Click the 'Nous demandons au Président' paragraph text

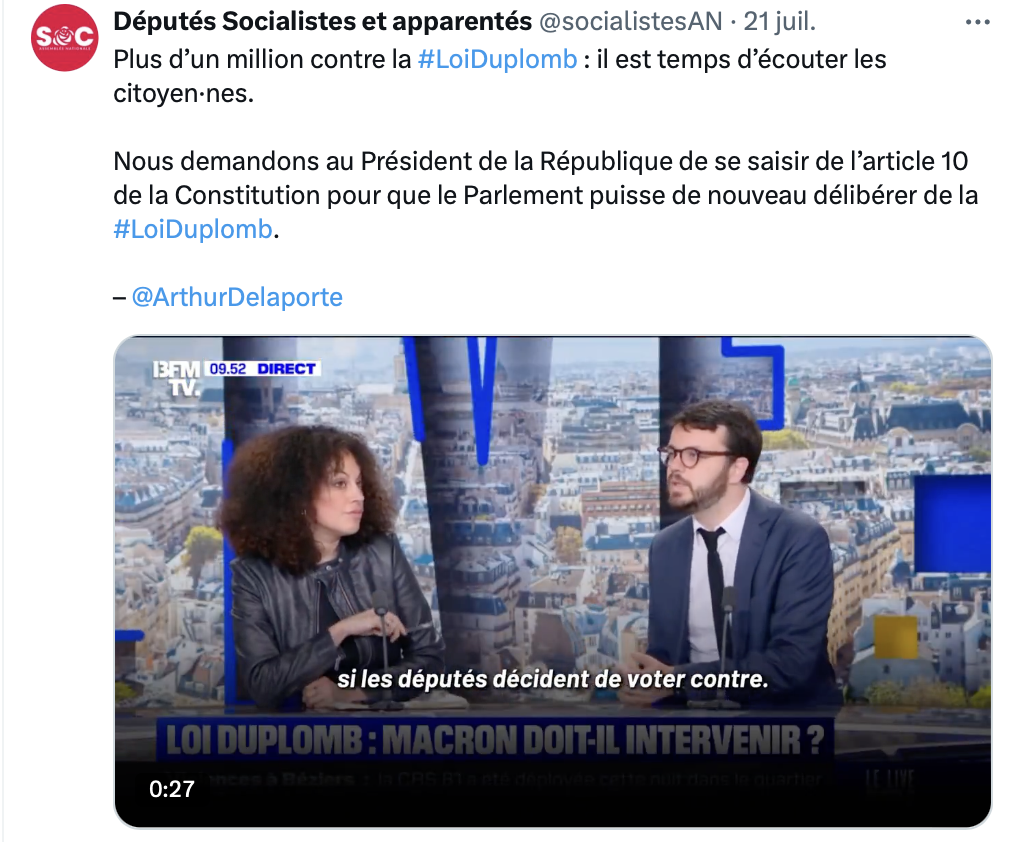click(545, 195)
